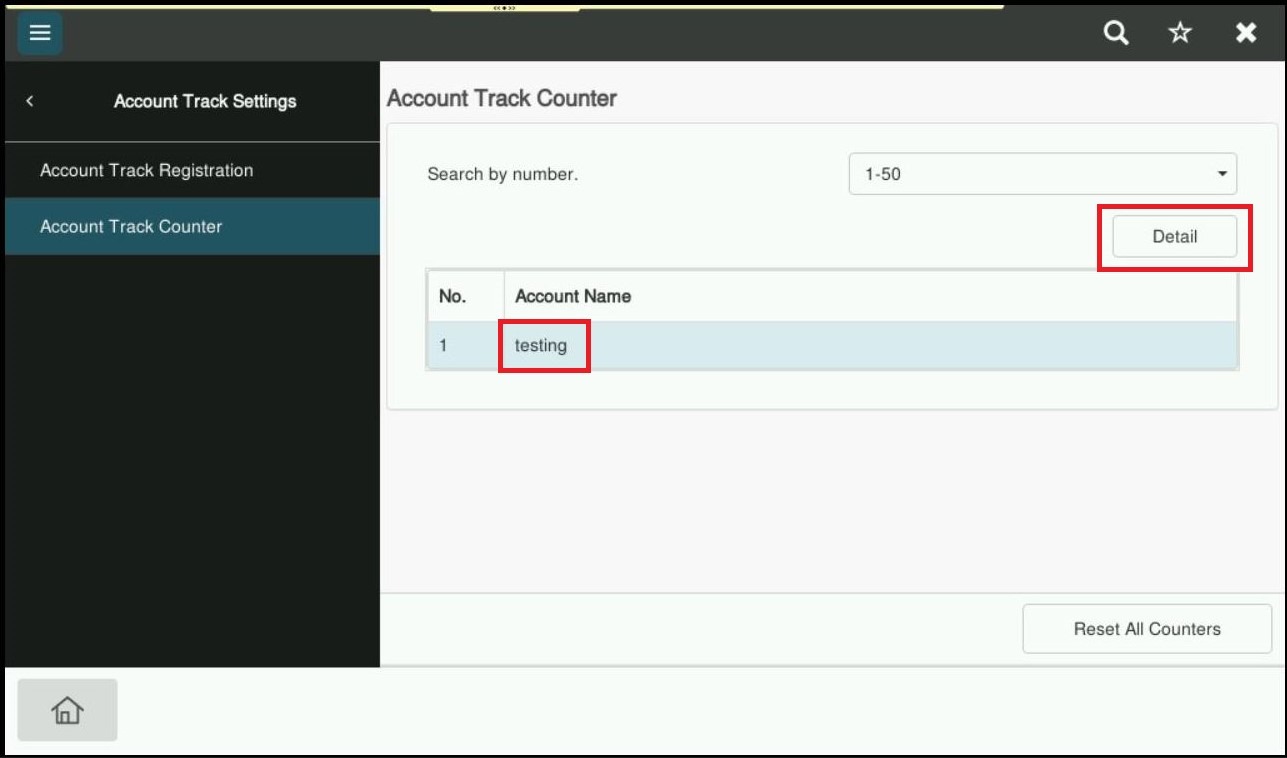Click the Detail button
This screenshot has height=758, width=1287.
(x=1174, y=237)
